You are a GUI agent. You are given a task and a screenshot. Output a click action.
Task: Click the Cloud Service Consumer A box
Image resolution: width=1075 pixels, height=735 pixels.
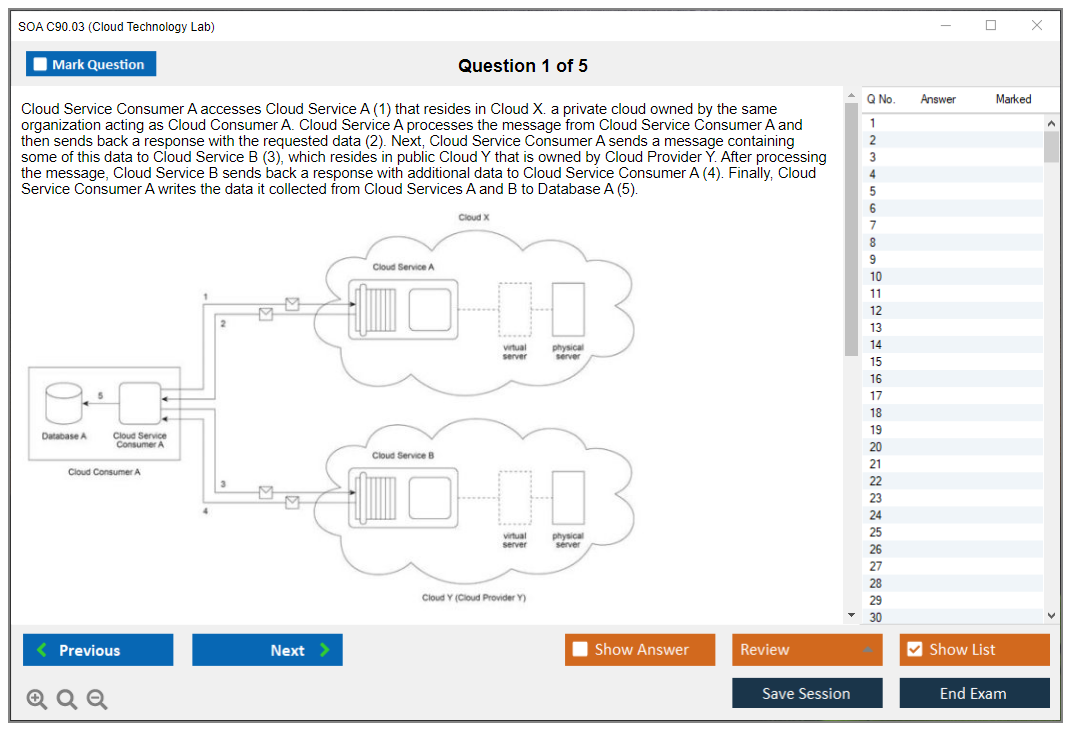[139, 404]
